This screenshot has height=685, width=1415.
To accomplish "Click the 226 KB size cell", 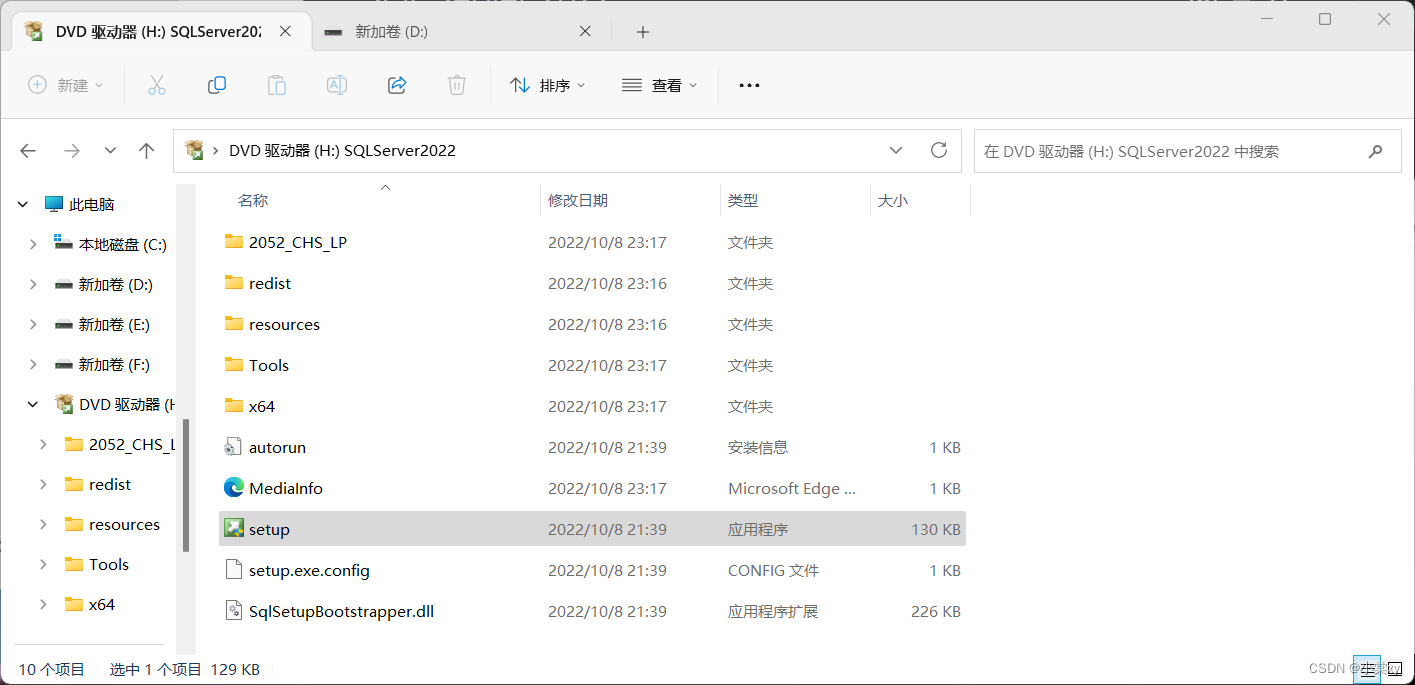I will (x=936, y=611).
